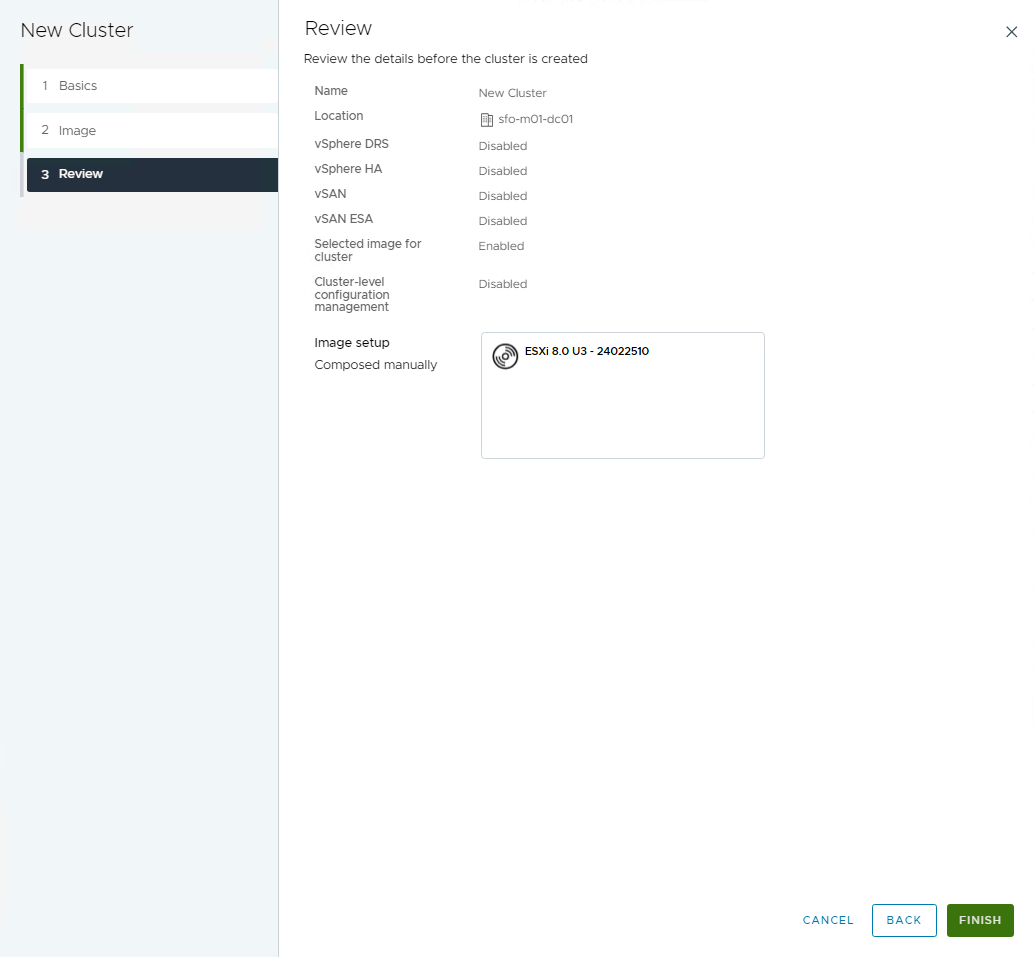The width and height of the screenshot is (1034, 957).
Task: Click the Composed manually text
Action: click(375, 365)
